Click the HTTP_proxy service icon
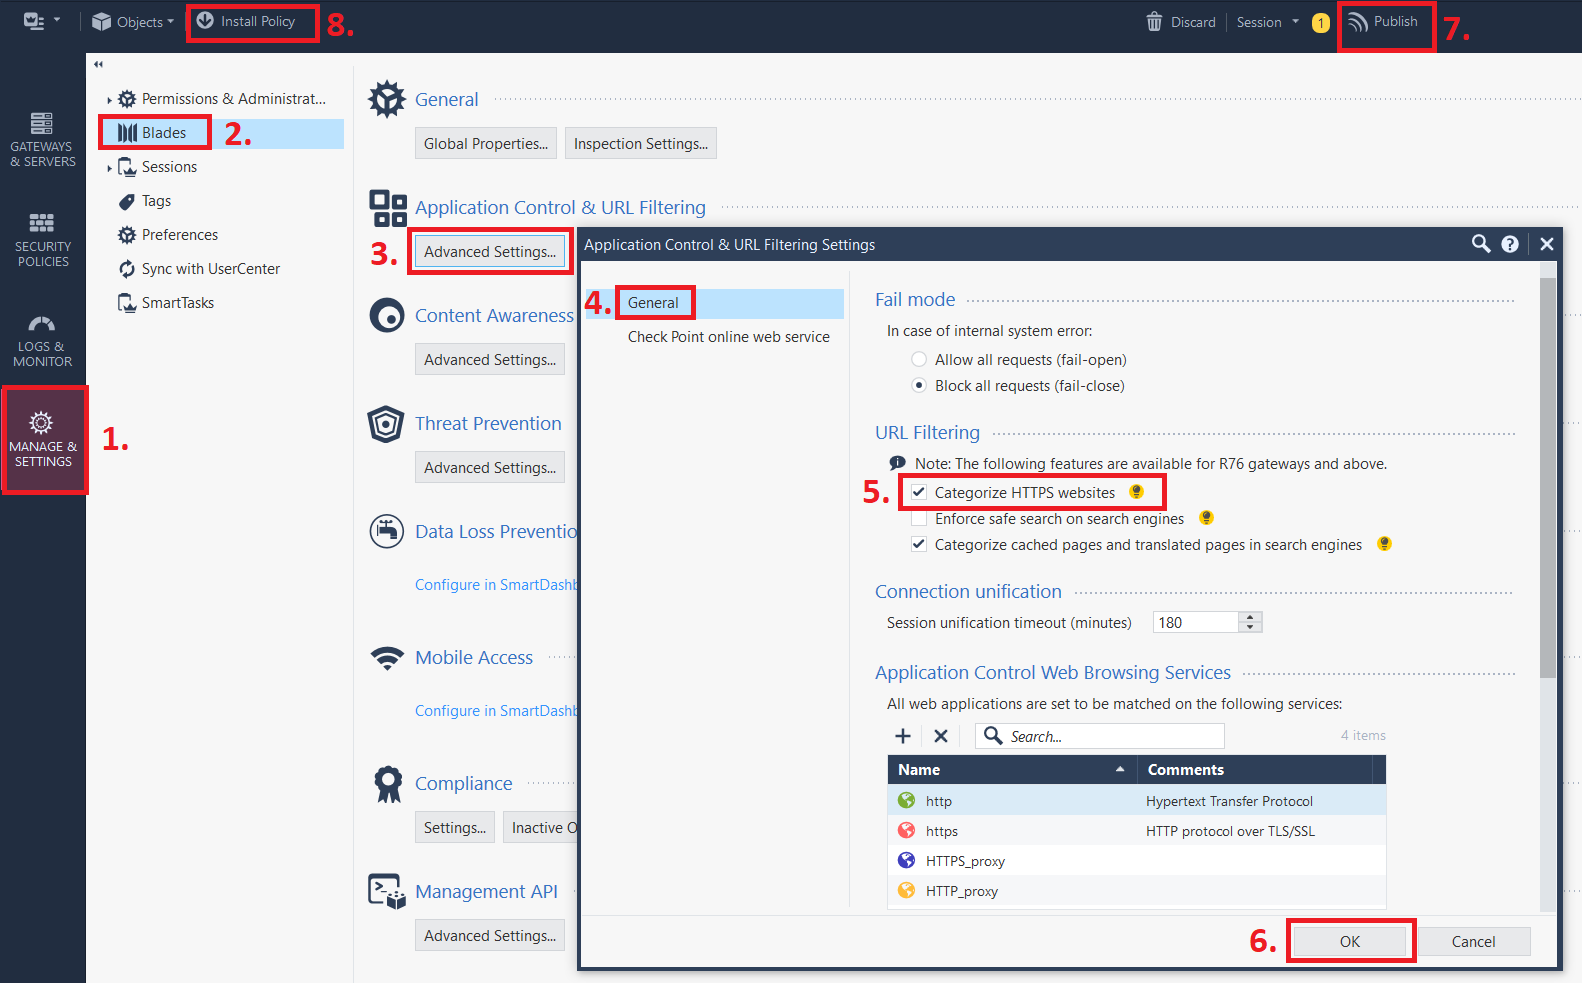Viewport: 1582px width, 983px height. click(x=907, y=890)
